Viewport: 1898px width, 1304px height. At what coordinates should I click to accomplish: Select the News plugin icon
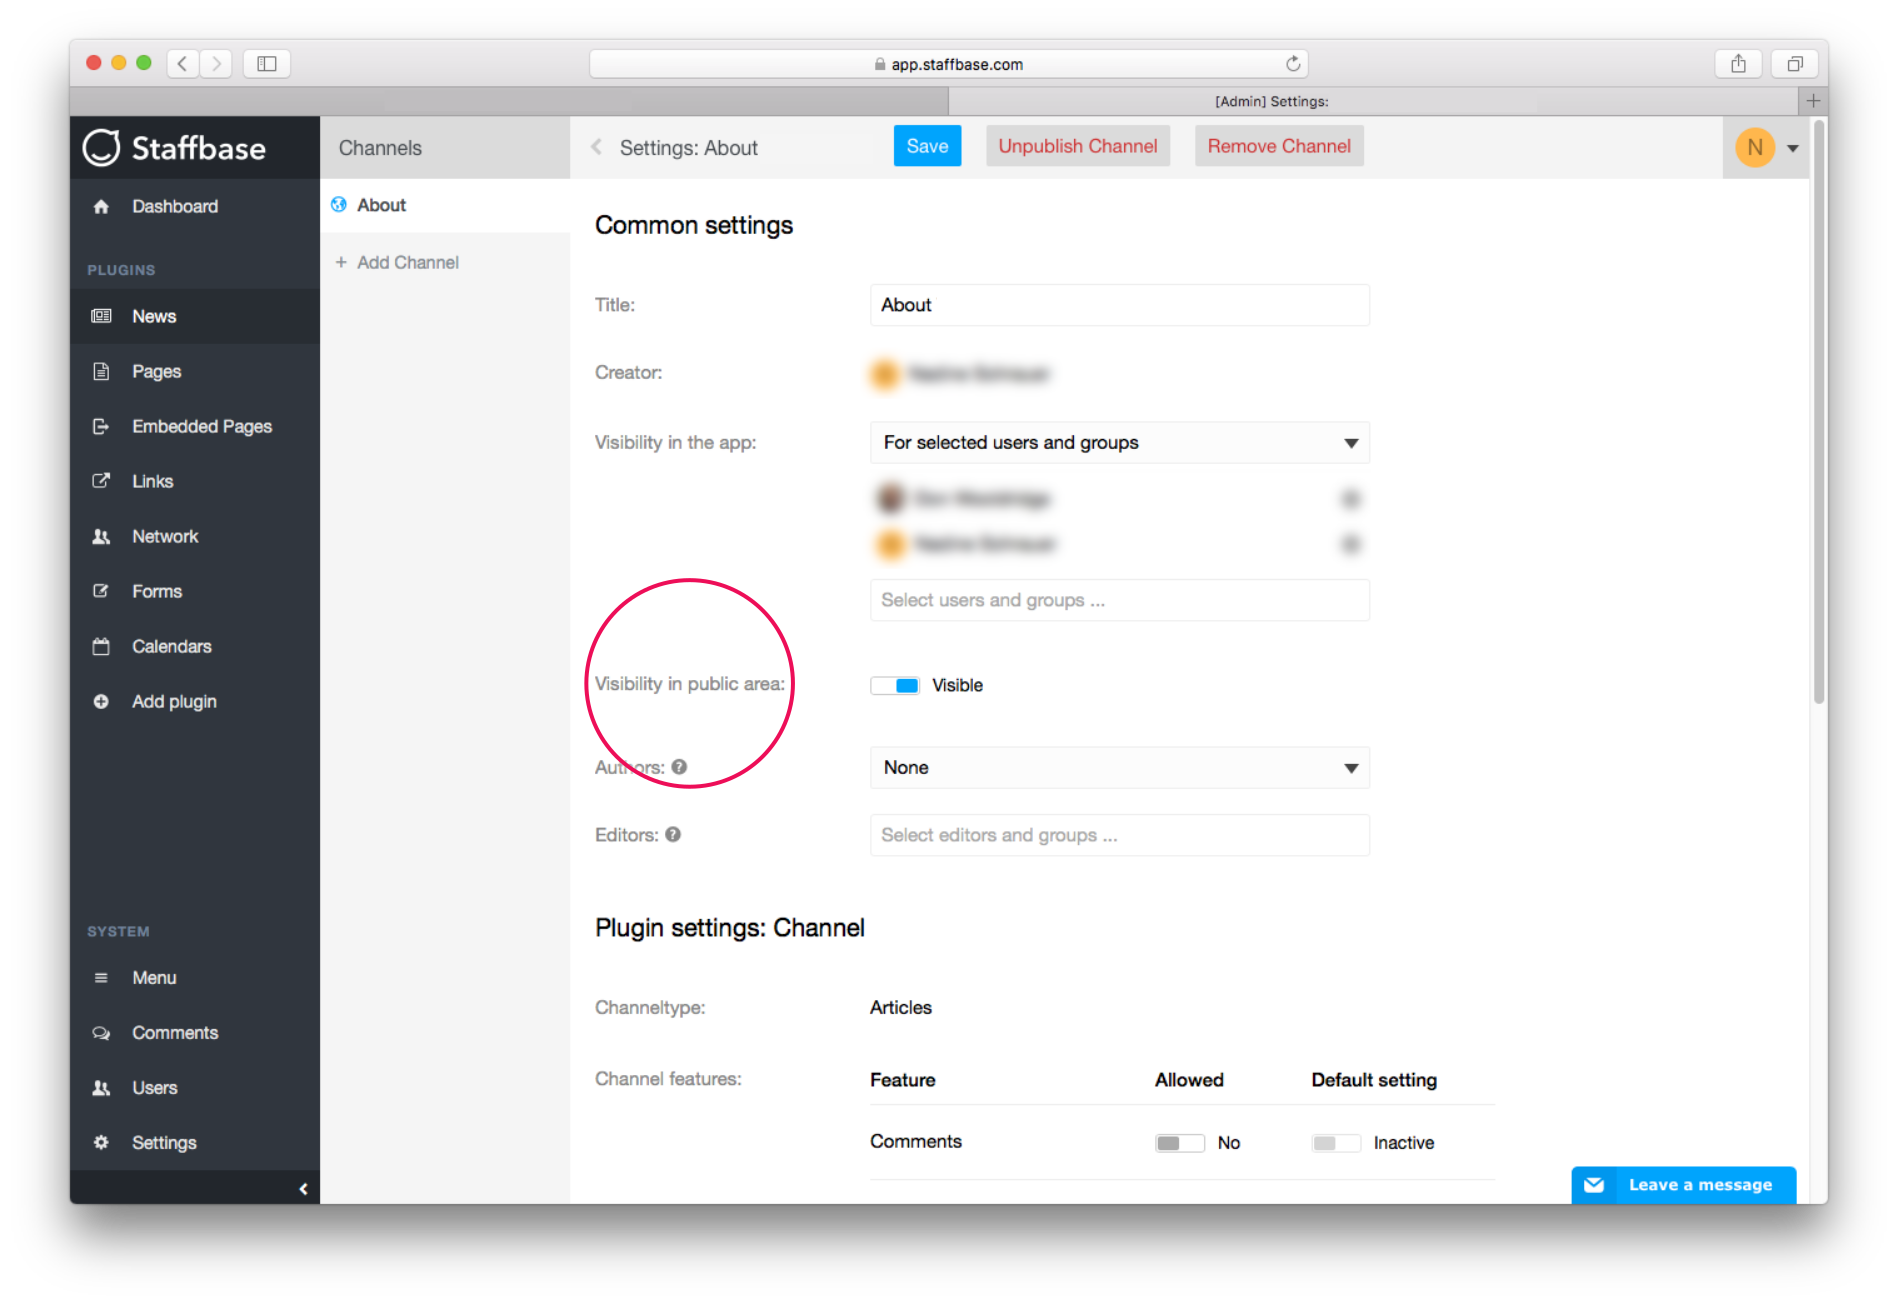pos(101,317)
